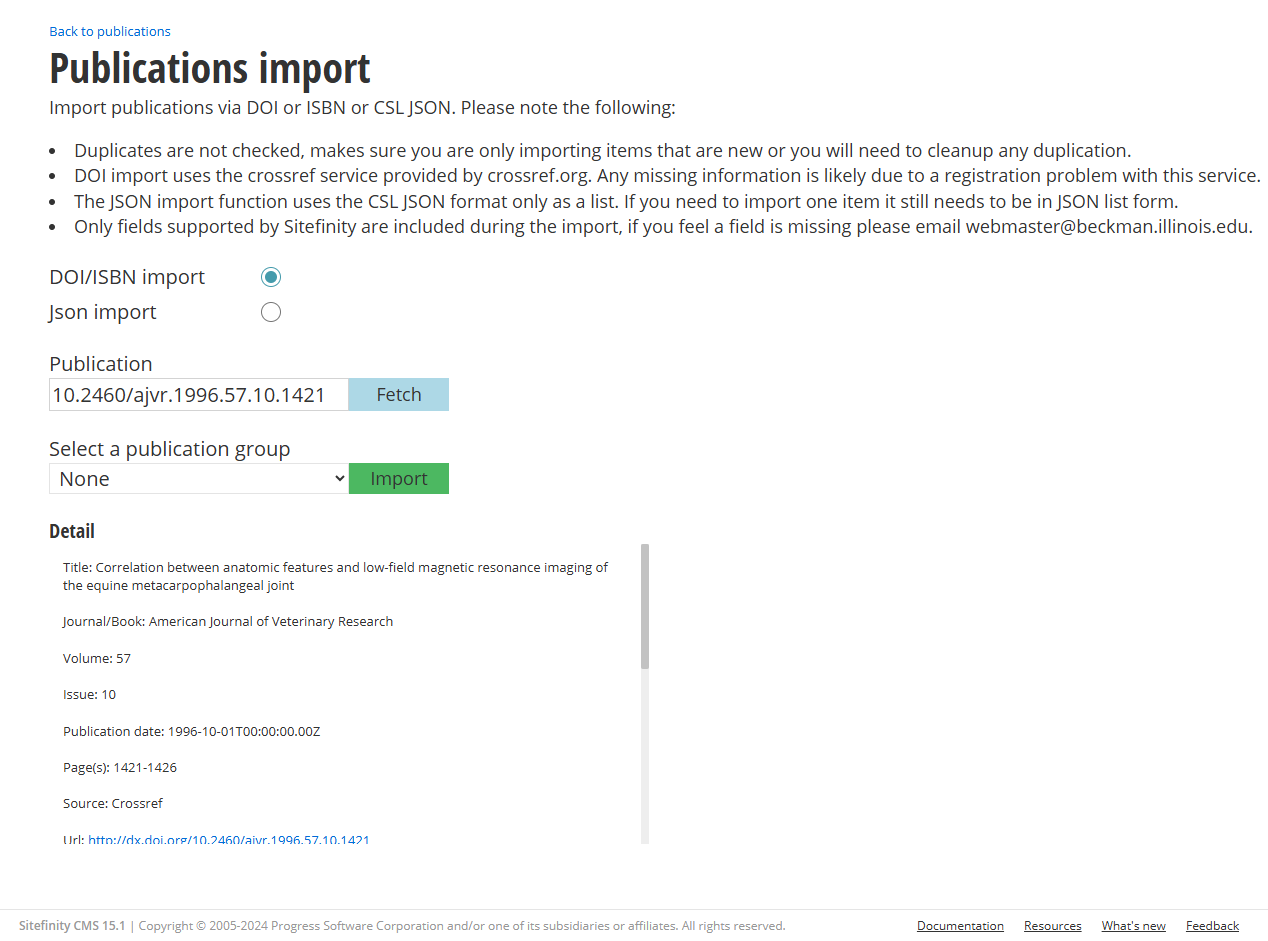Click the Publications import heading
Screen dimensions: 1268x941
pos(210,68)
